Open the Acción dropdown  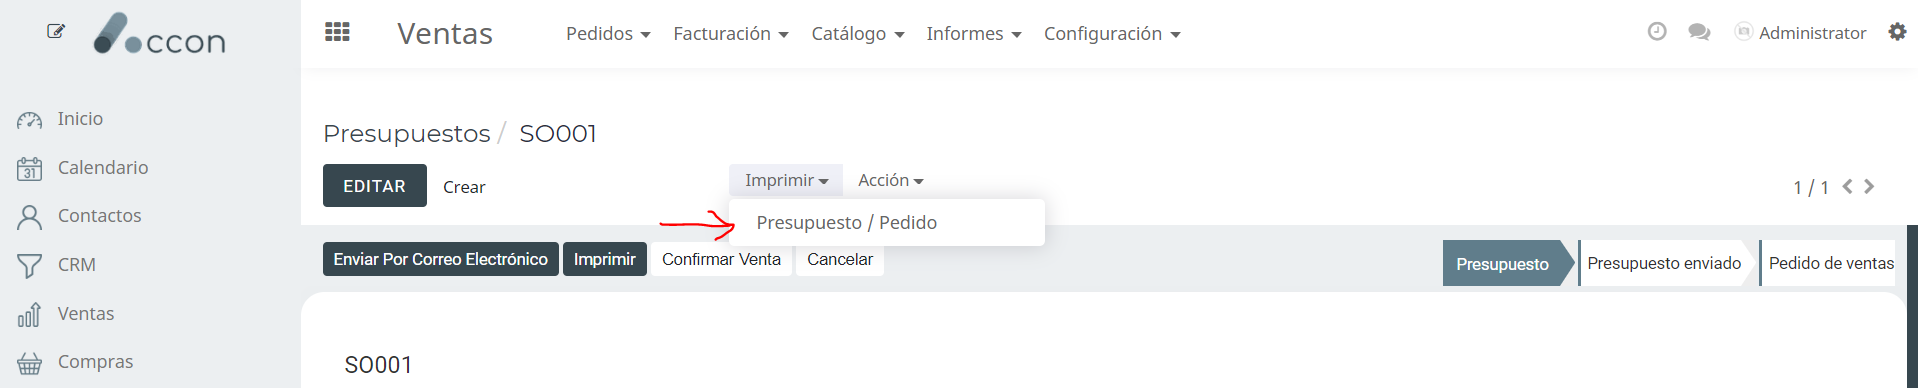click(891, 180)
